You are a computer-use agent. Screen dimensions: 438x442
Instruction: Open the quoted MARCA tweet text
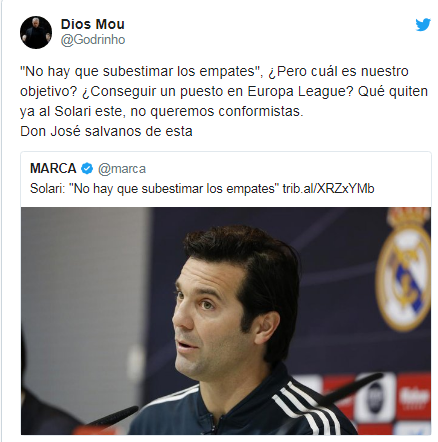click(x=202, y=189)
